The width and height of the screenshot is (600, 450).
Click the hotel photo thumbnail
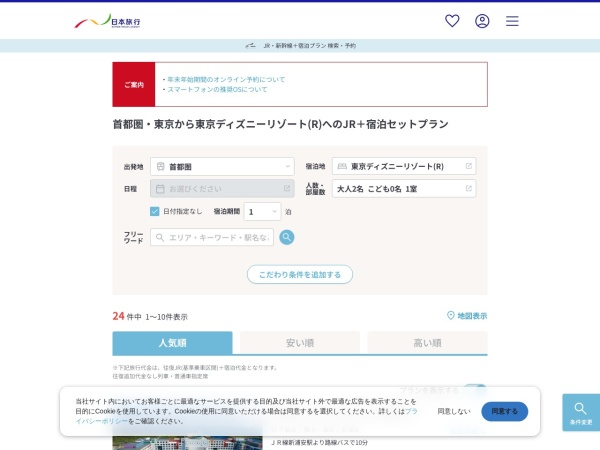(x=188, y=440)
